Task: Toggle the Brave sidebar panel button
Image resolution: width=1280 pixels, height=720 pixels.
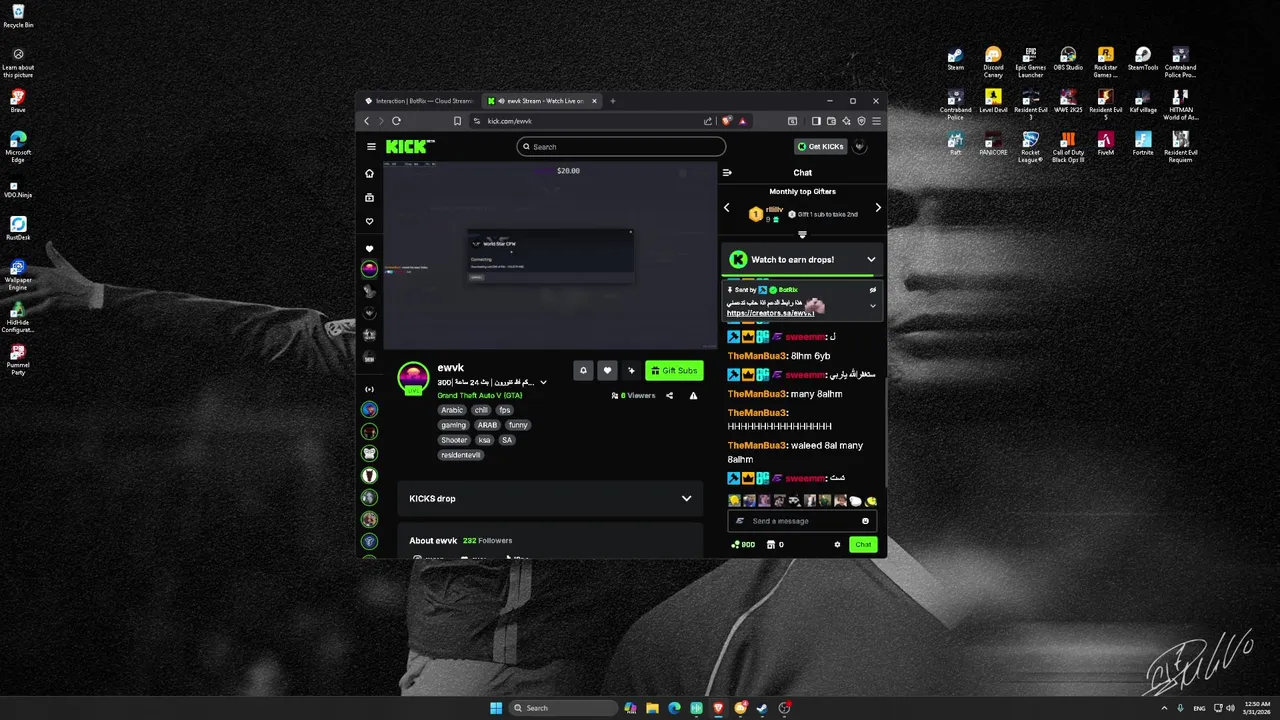Action: click(816, 121)
